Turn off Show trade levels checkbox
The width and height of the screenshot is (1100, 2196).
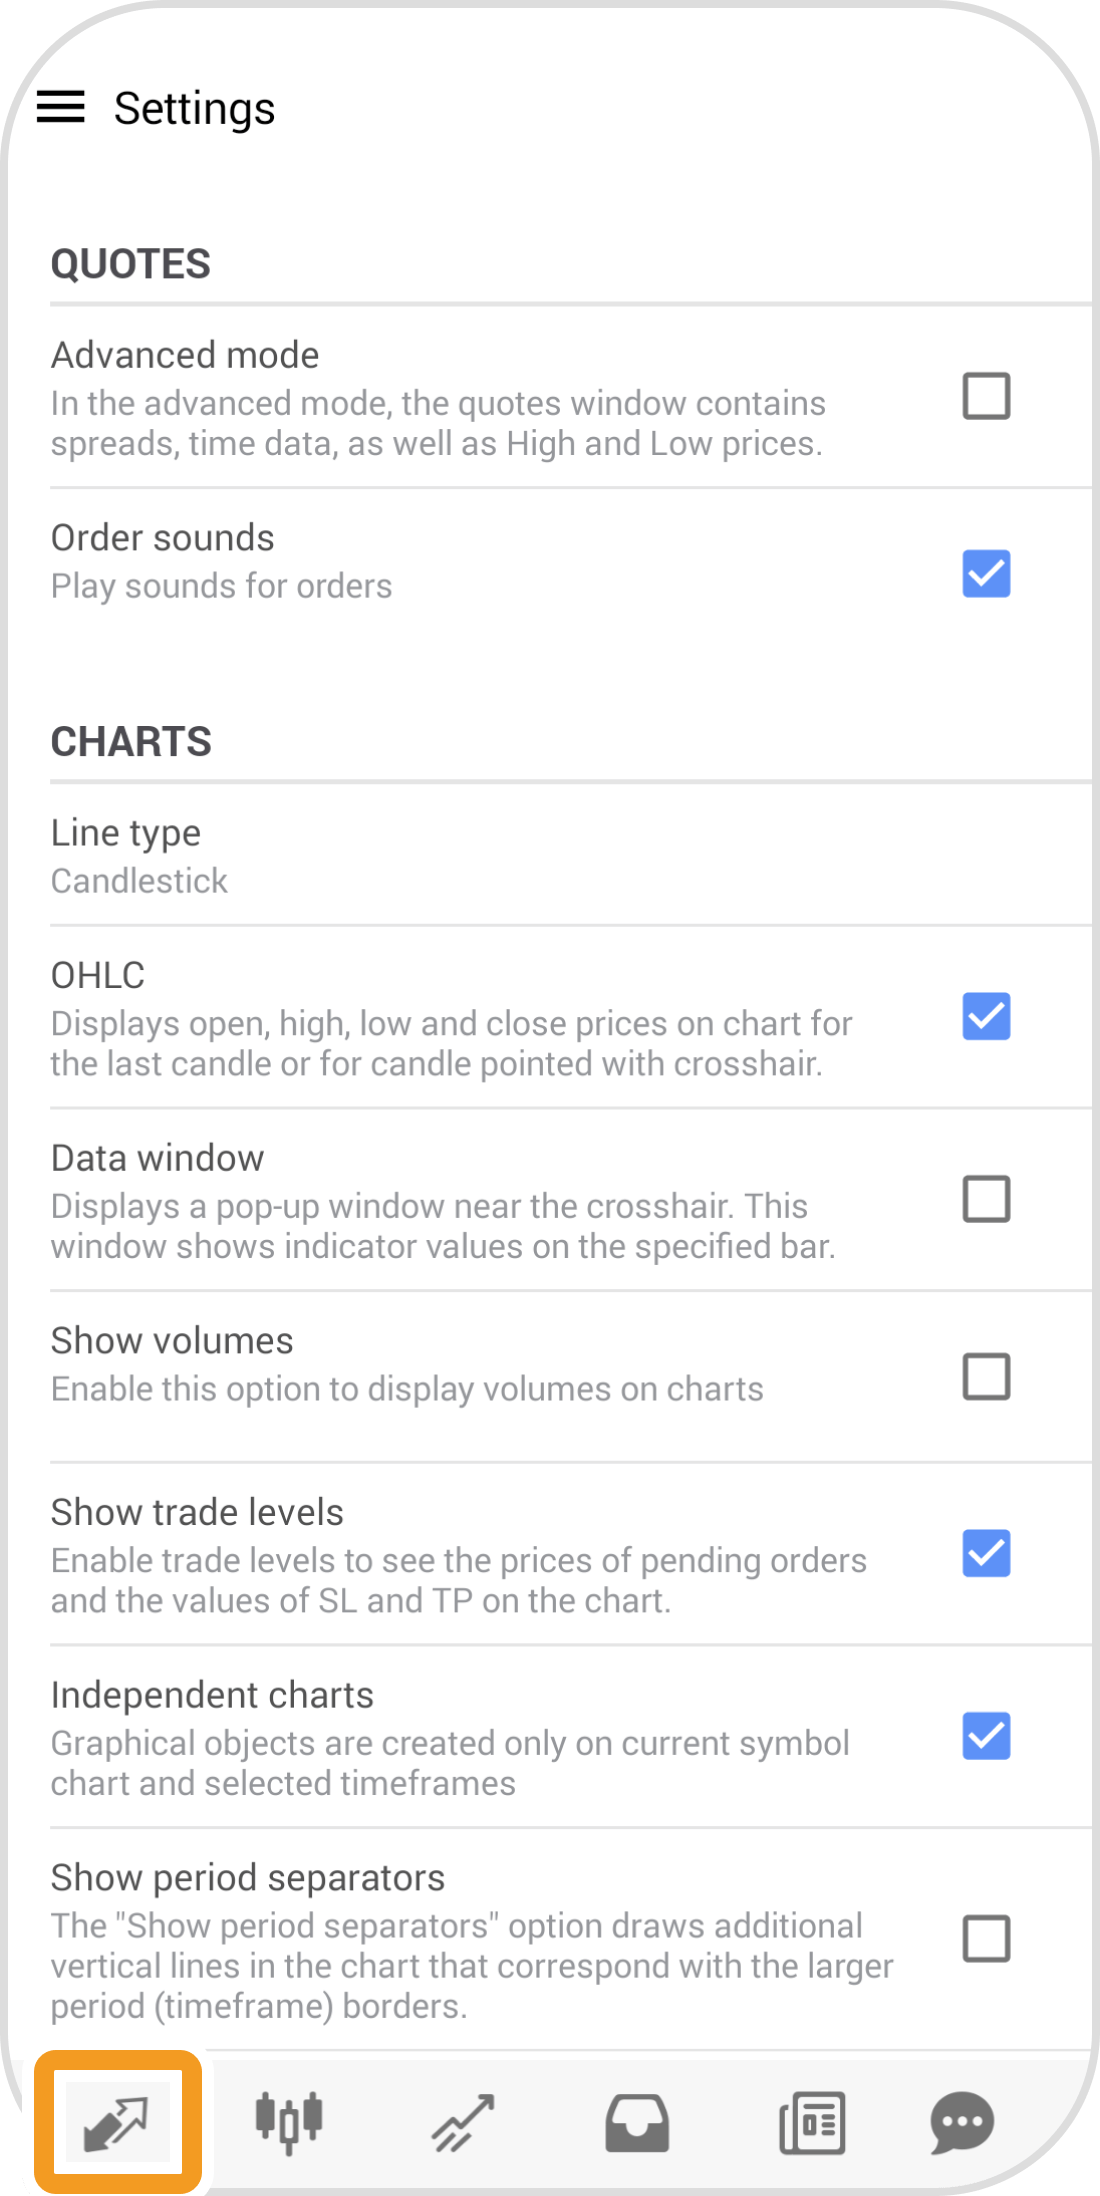tap(986, 1553)
